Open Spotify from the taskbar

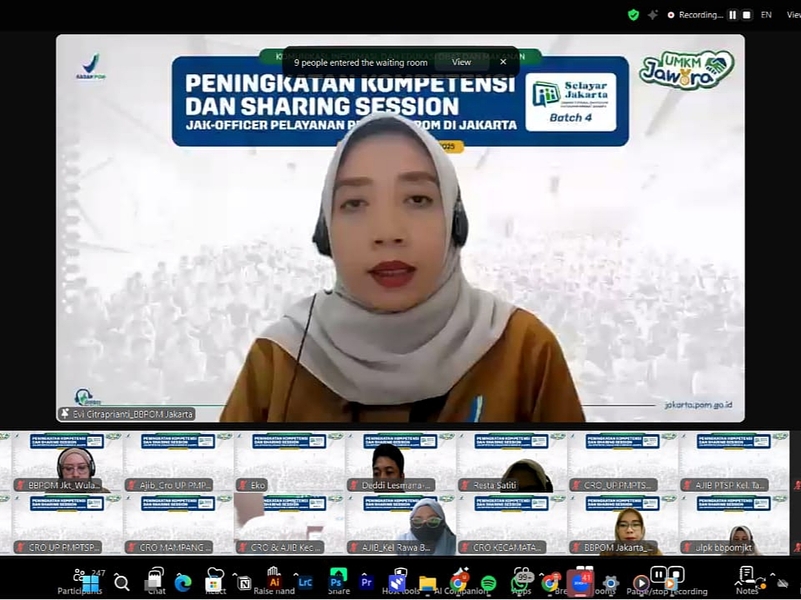point(489,583)
